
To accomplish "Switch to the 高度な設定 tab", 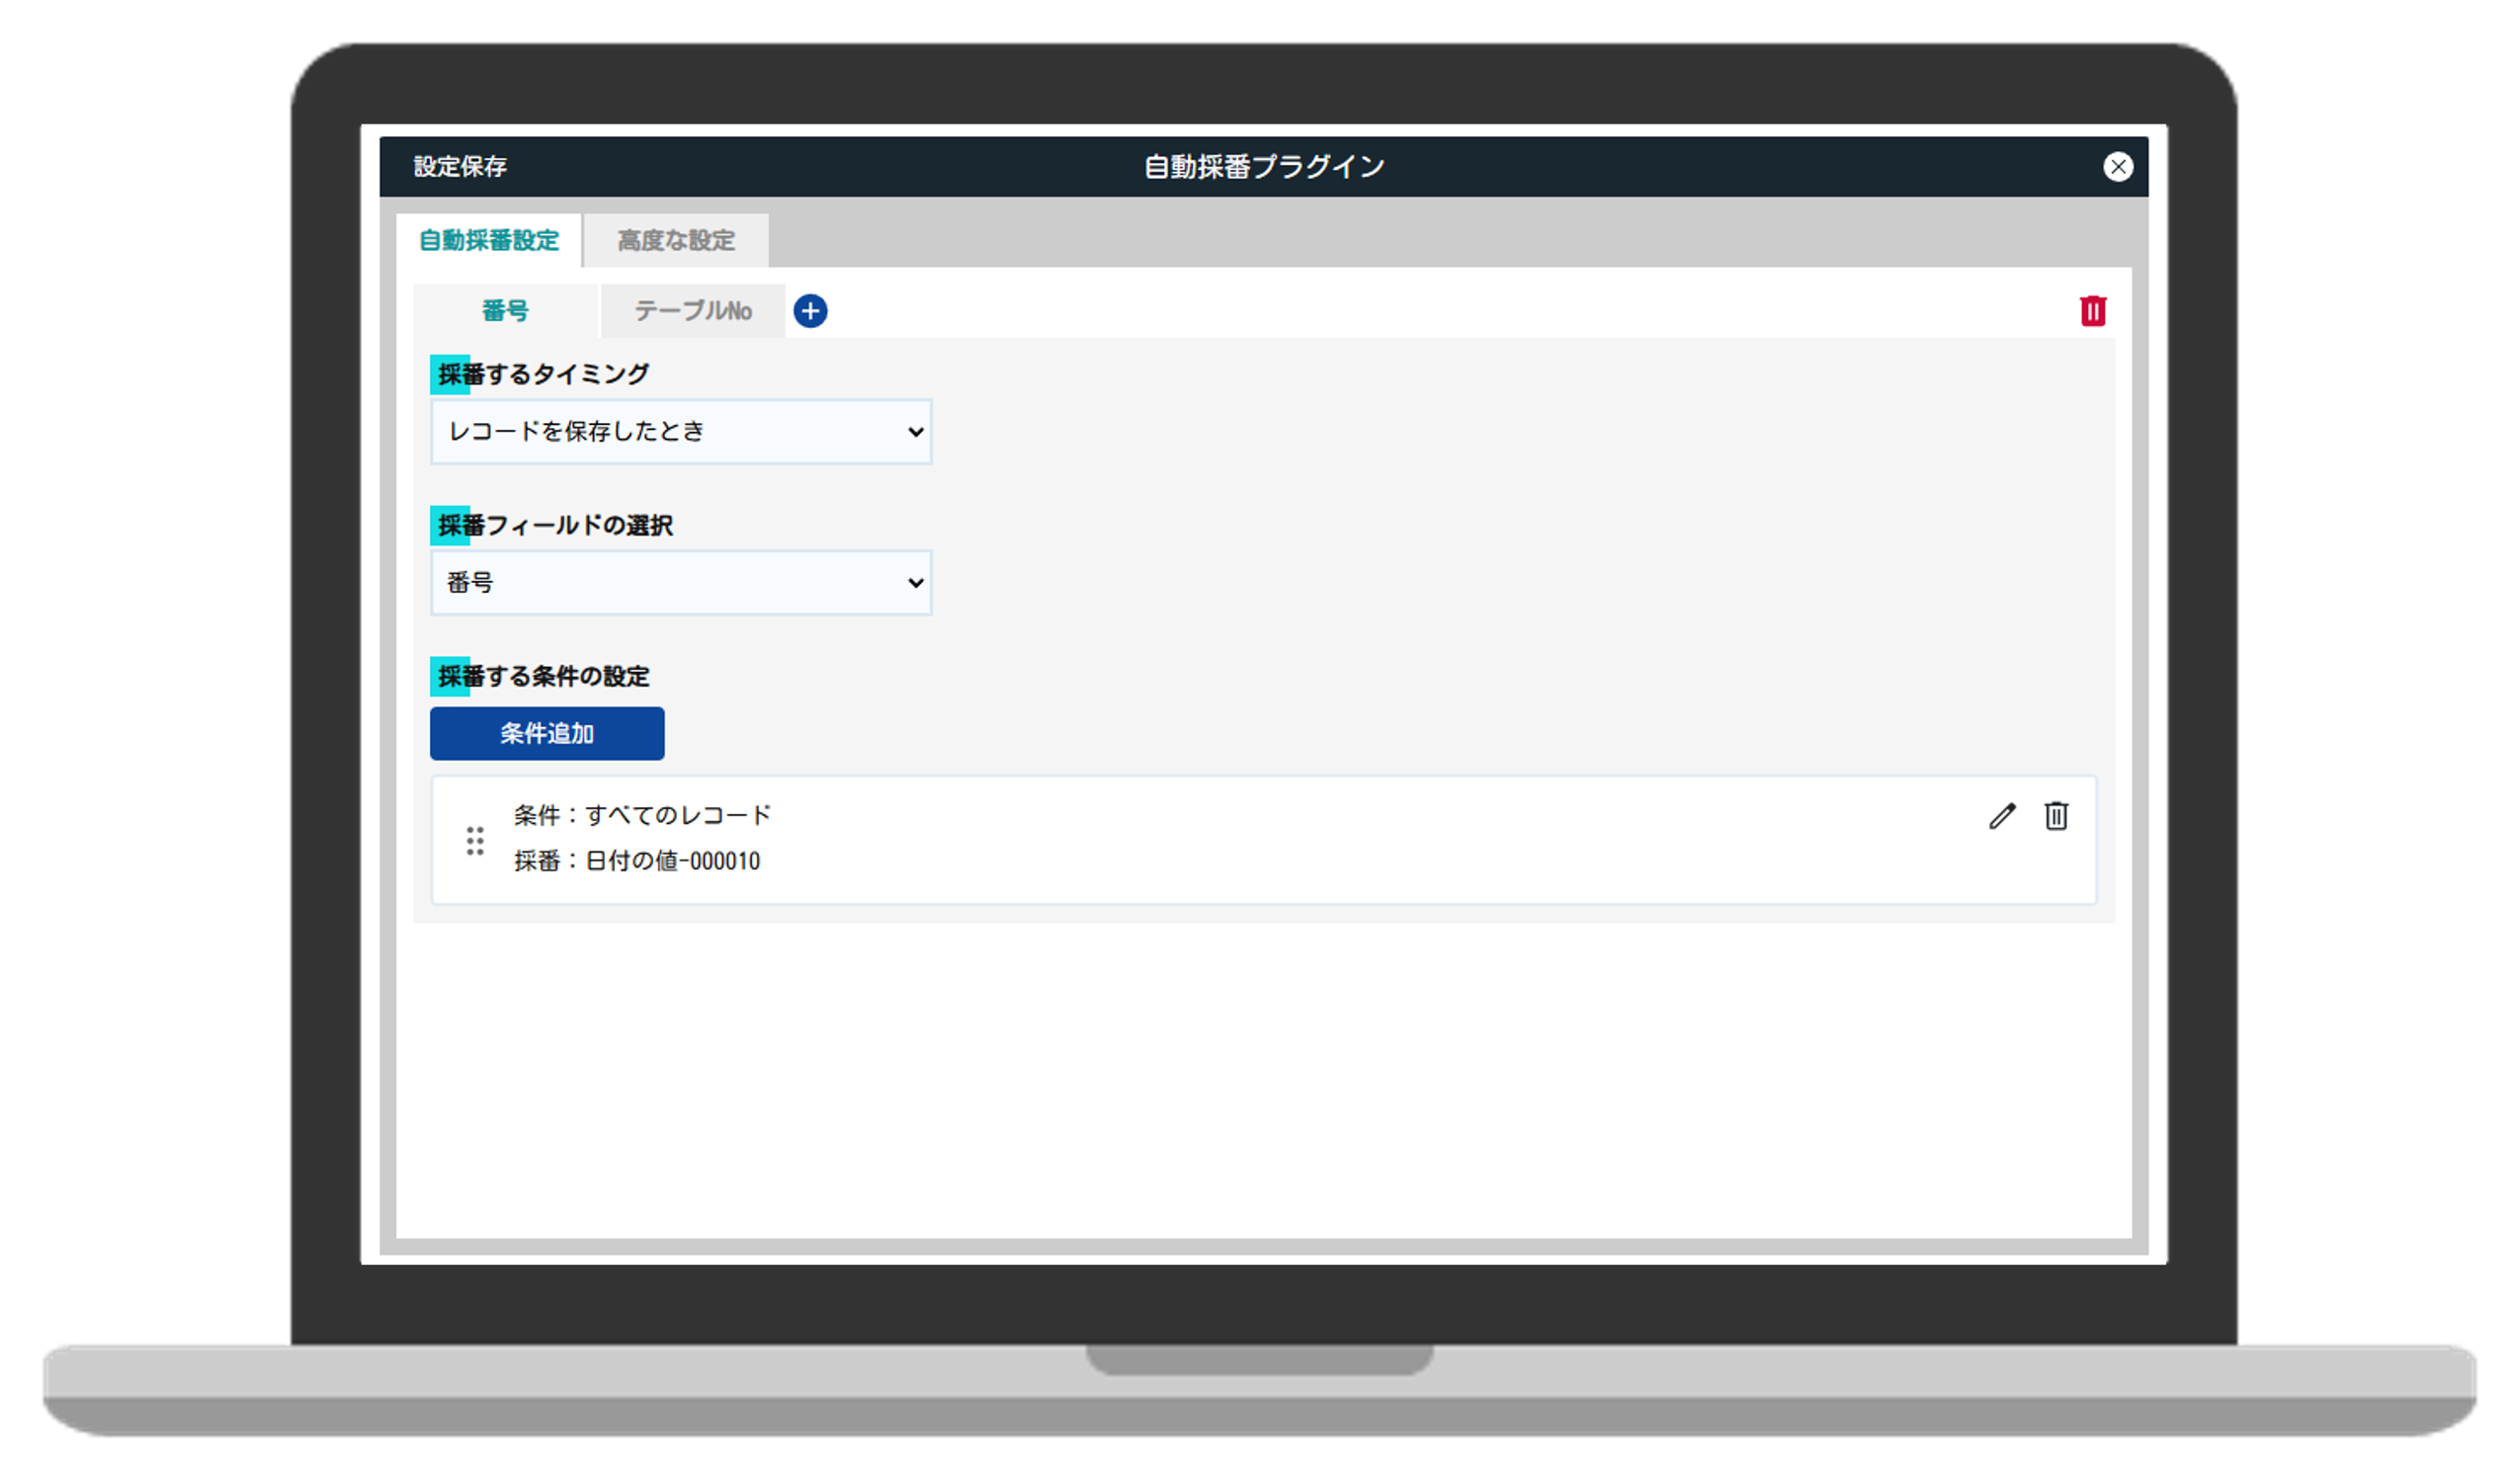I will (676, 241).
